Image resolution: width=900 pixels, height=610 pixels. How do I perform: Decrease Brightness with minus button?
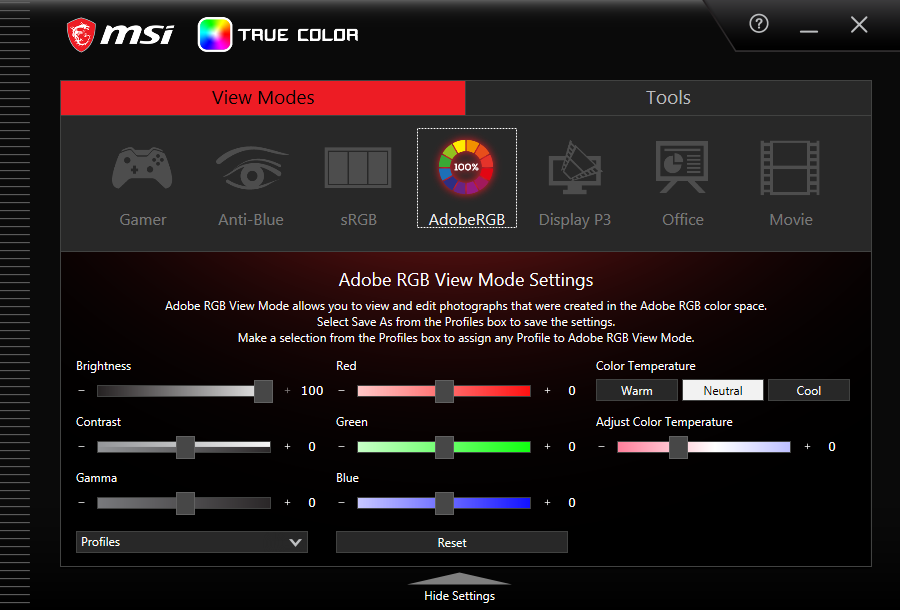click(x=82, y=390)
